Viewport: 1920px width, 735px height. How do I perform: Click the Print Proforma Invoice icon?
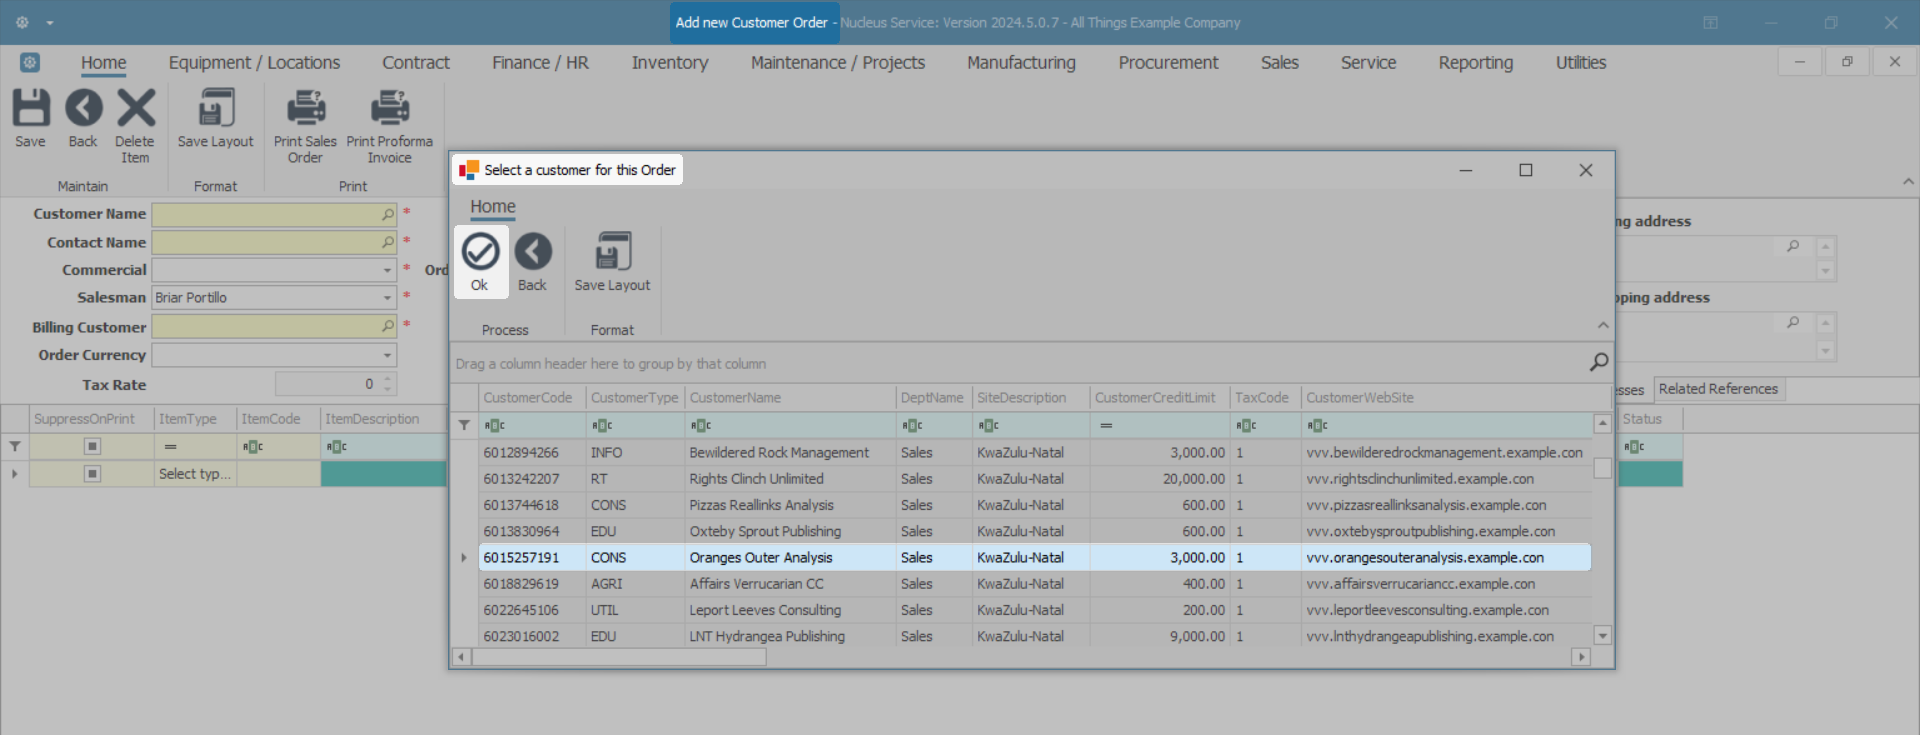coord(389,108)
